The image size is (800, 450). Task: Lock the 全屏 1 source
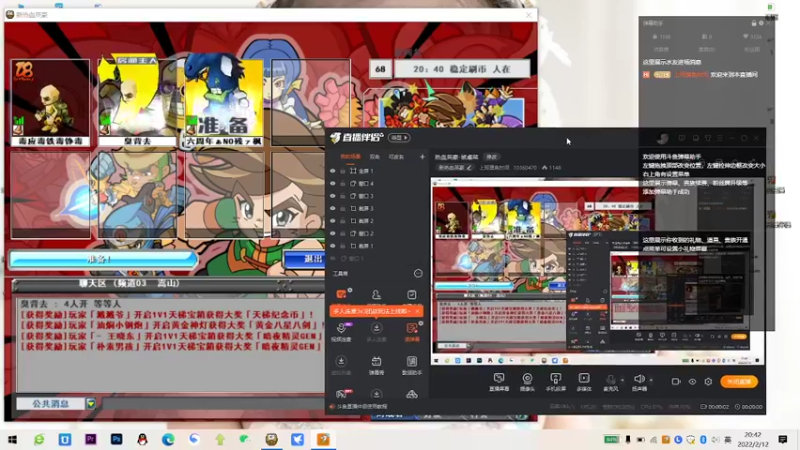pos(343,171)
